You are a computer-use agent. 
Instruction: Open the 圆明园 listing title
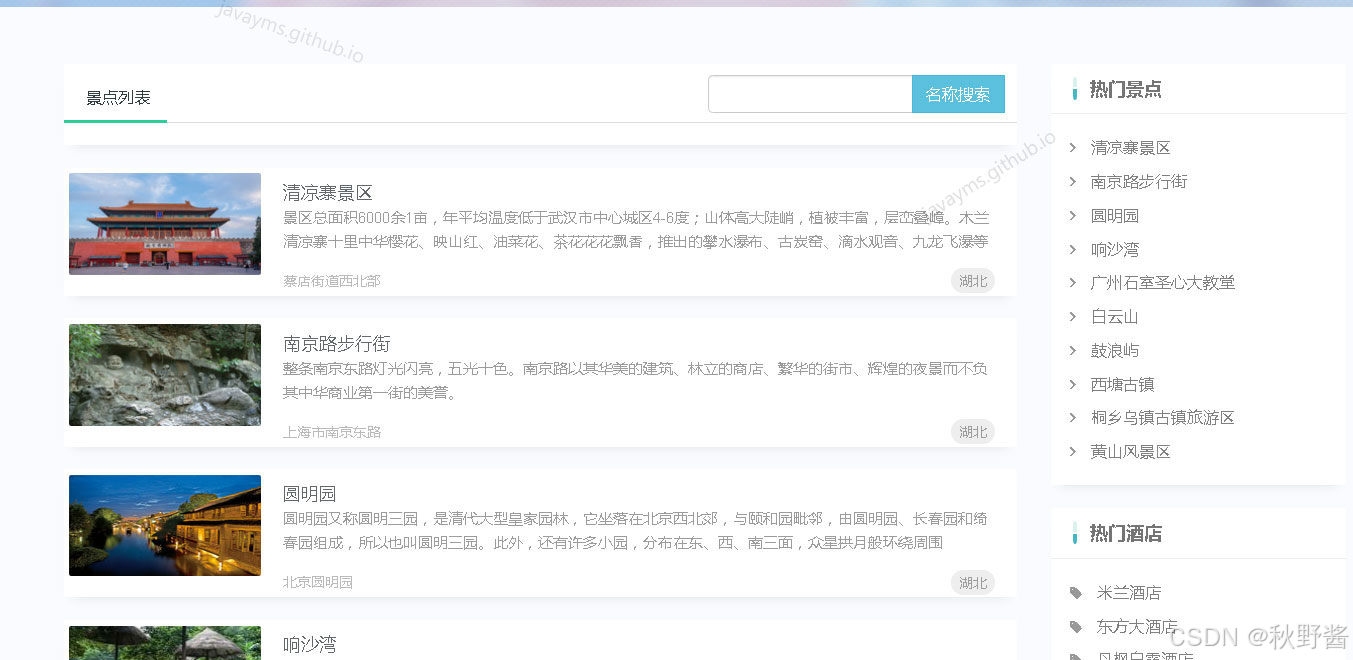310,494
